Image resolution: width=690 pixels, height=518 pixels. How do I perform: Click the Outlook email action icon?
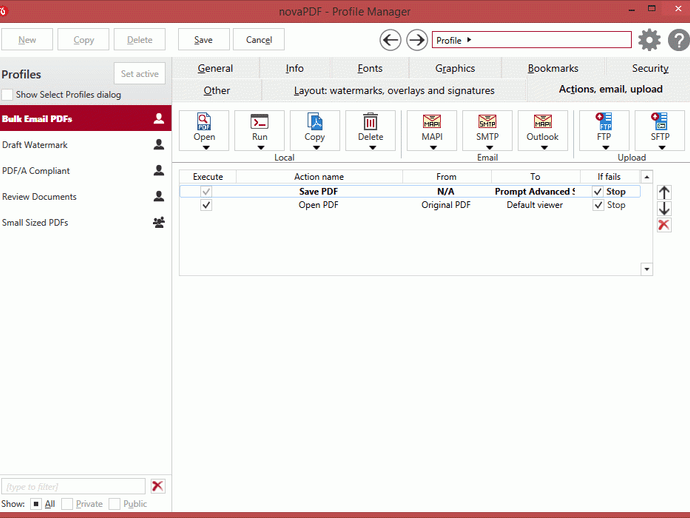pos(543,121)
